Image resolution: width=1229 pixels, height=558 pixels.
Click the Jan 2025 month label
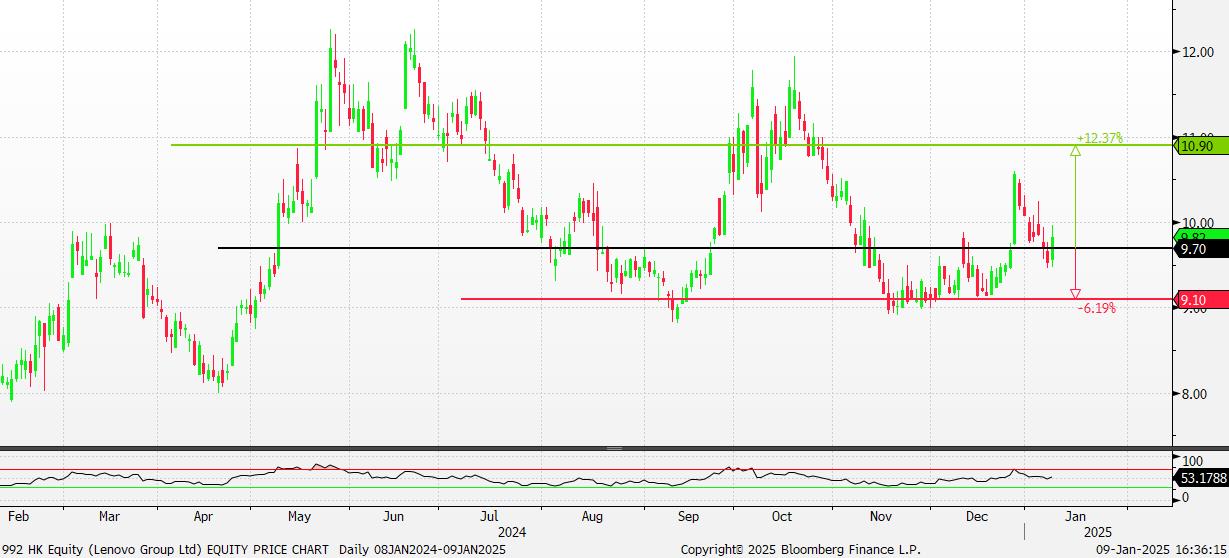pos(1075,517)
